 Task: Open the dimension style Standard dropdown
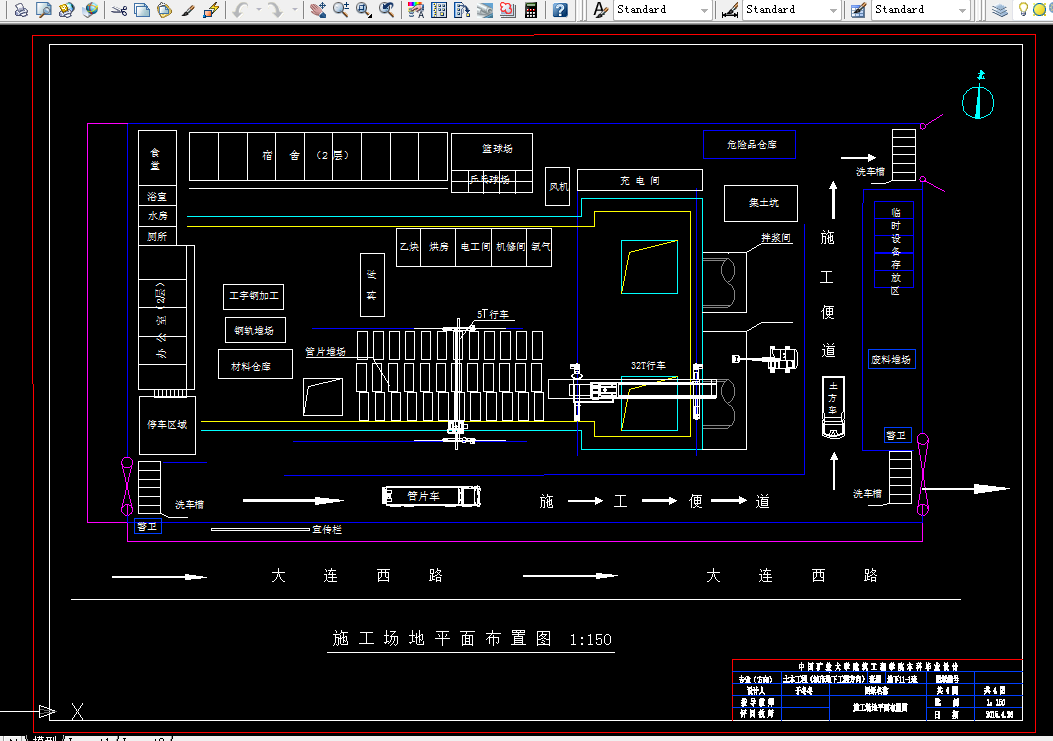pyautogui.click(x=791, y=9)
